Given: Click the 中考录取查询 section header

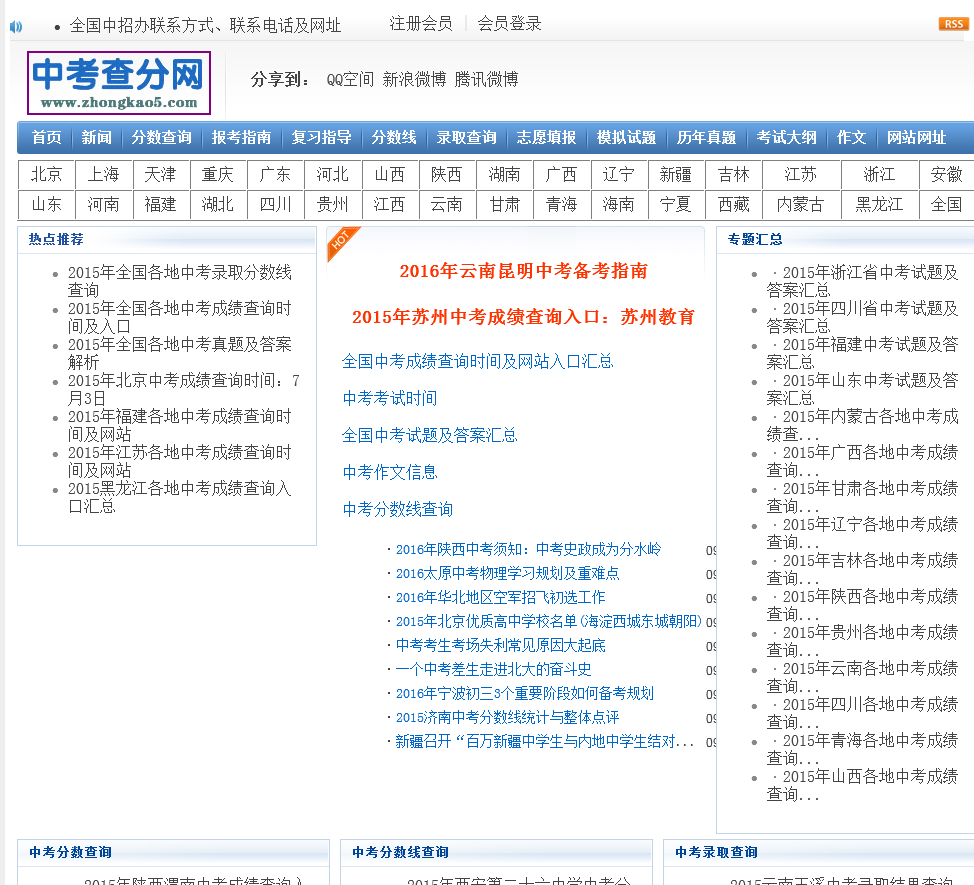Looking at the screenshot, I should pyautogui.click(x=717, y=853).
